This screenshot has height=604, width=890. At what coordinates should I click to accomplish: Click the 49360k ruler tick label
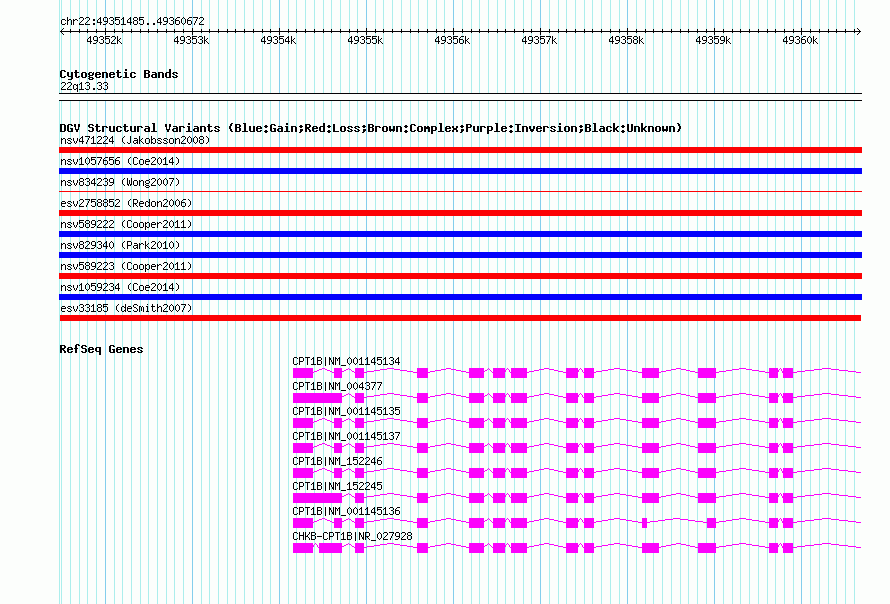[800, 40]
